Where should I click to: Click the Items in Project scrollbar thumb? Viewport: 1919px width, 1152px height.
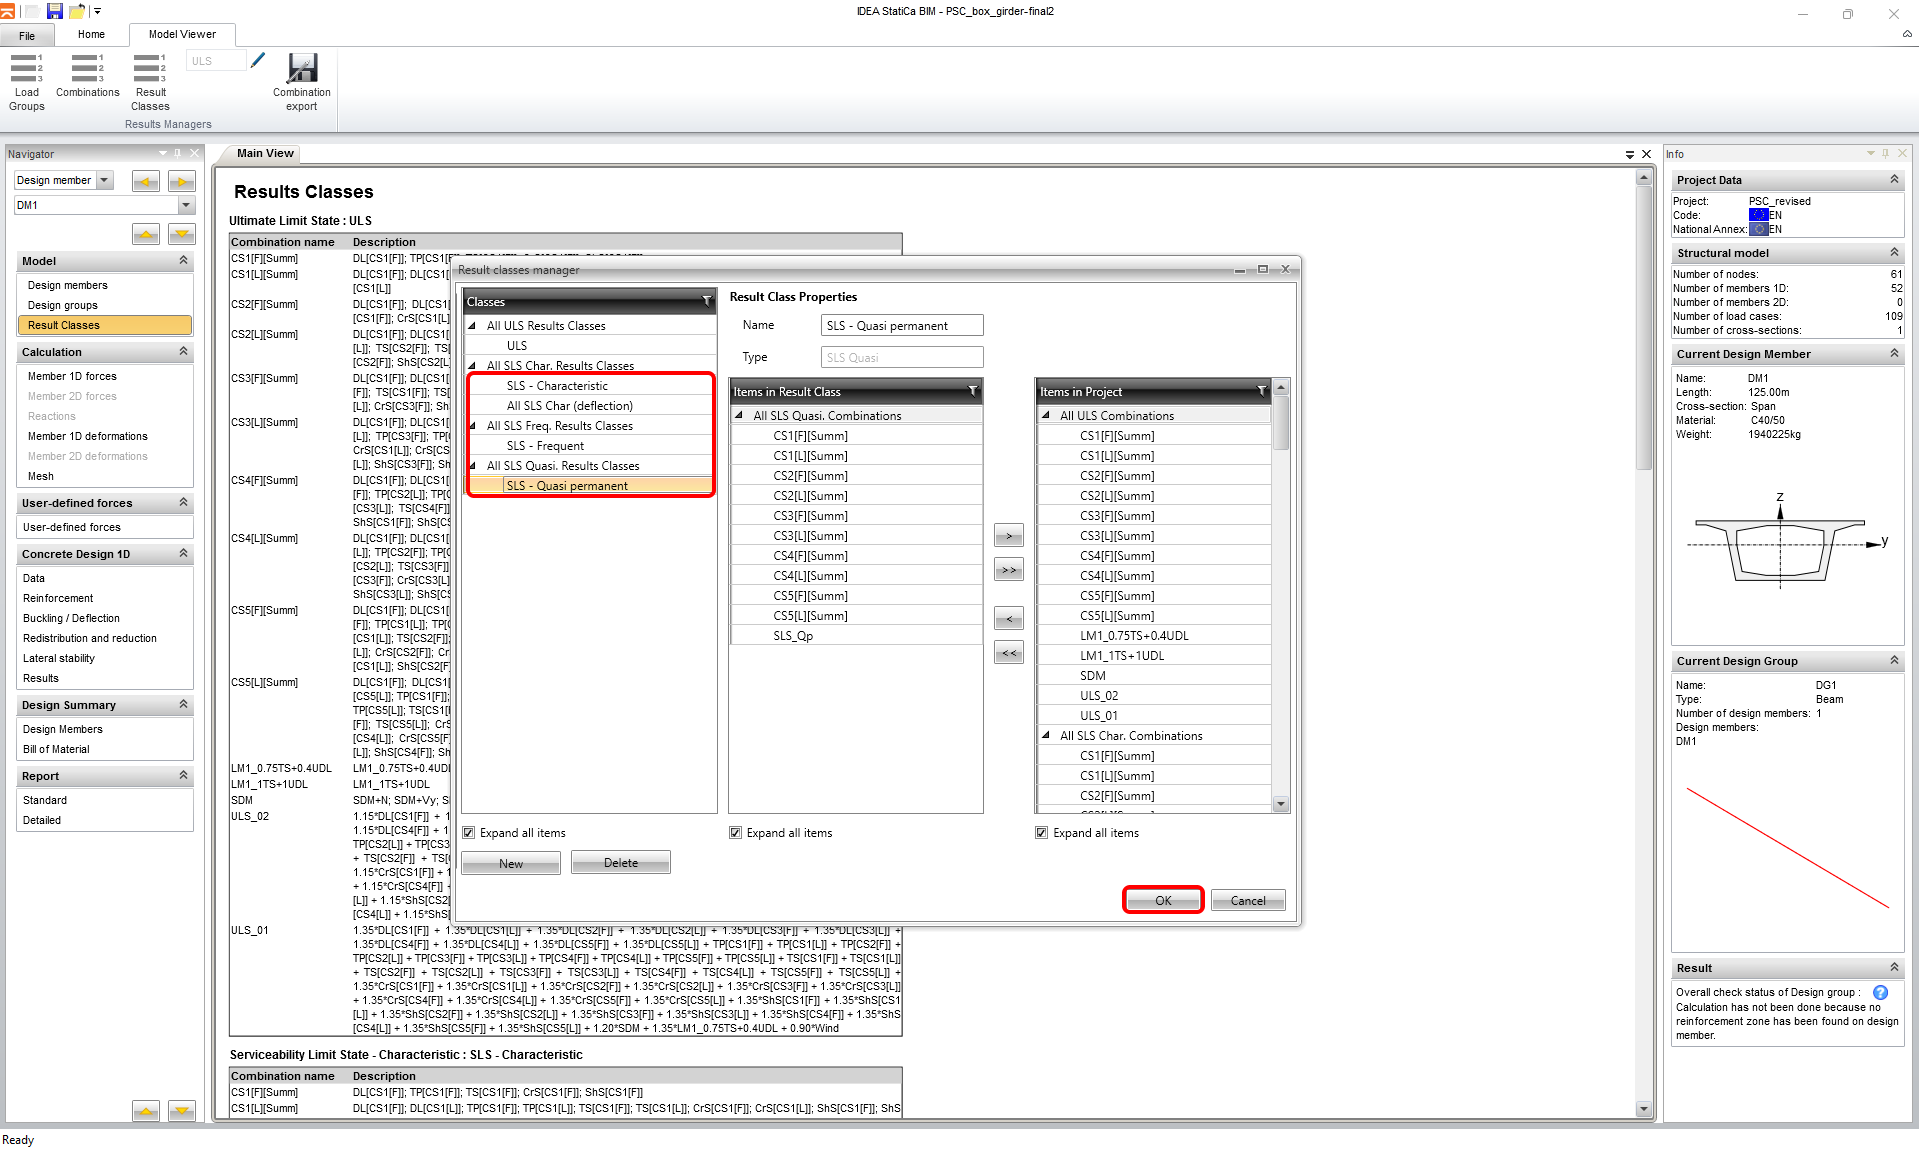1281,424
